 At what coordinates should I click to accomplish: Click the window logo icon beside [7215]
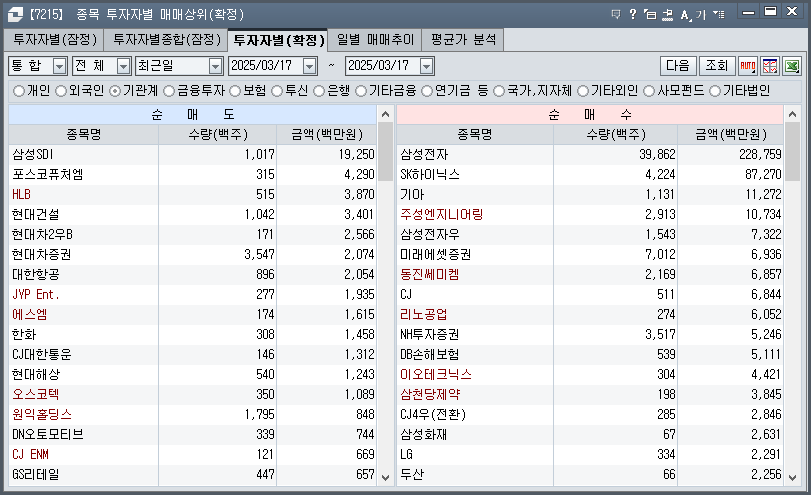tap(15, 14)
